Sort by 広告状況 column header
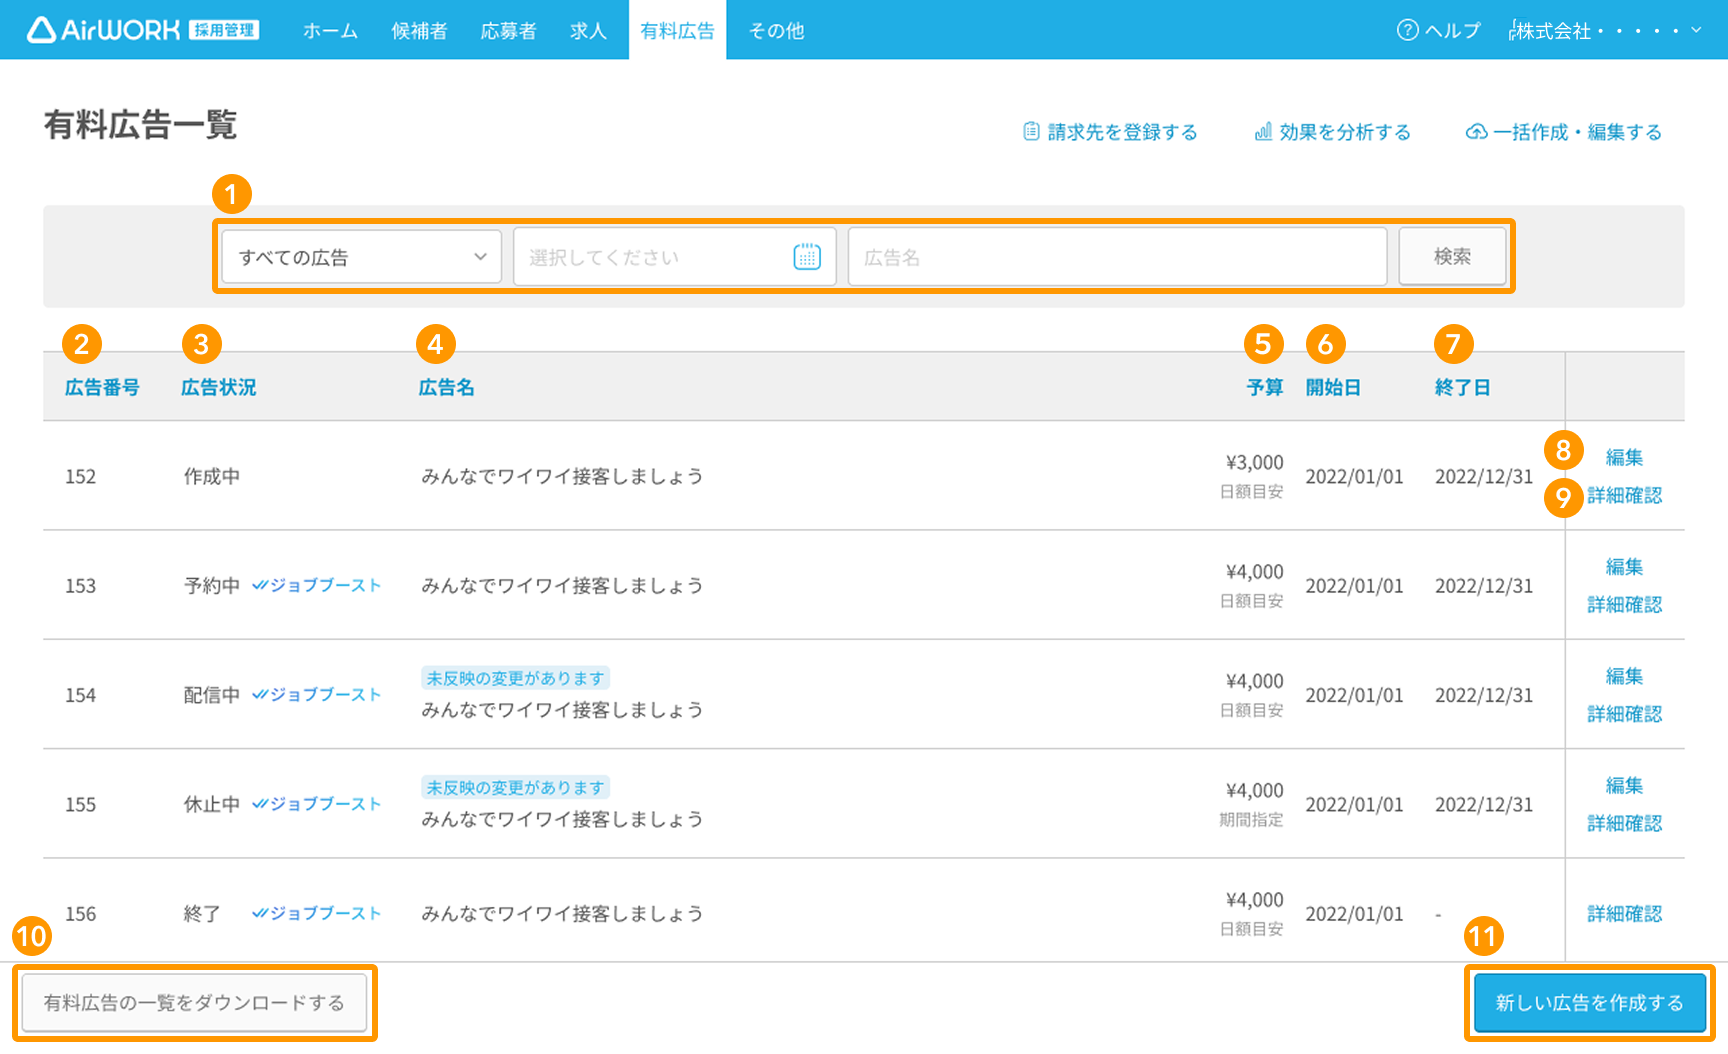1728x1054 pixels. [x=218, y=387]
